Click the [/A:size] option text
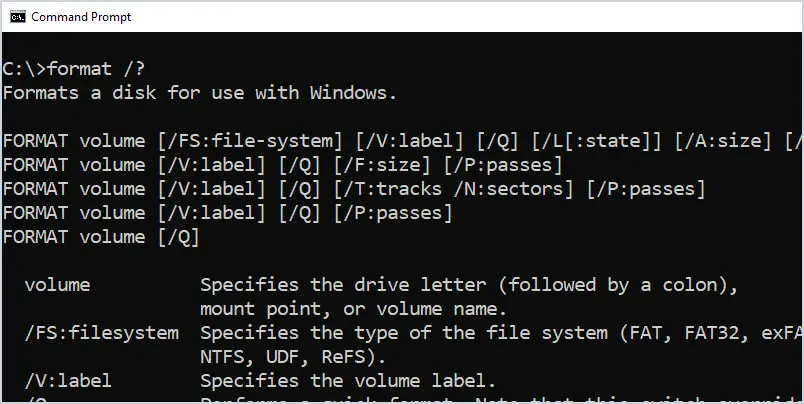The image size is (804, 404). pyautogui.click(x=723, y=141)
